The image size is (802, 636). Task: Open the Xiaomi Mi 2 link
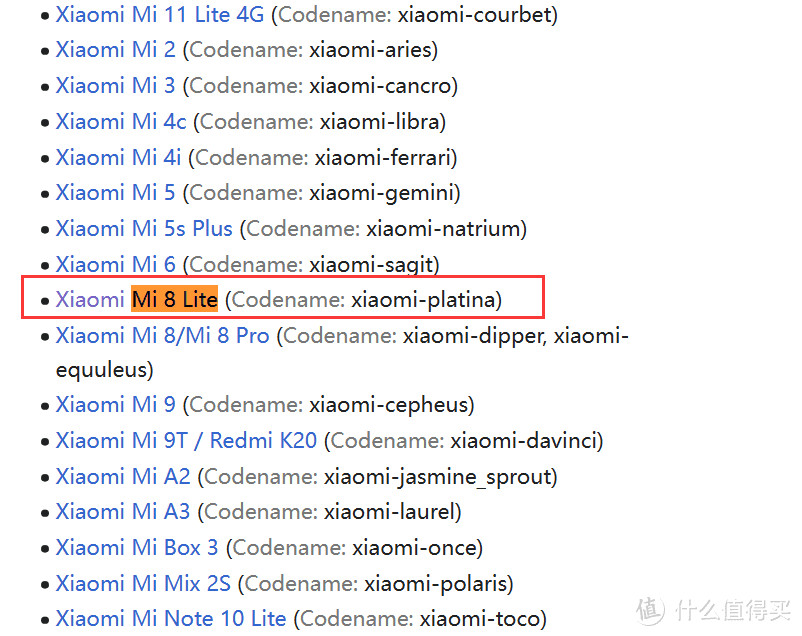(115, 50)
